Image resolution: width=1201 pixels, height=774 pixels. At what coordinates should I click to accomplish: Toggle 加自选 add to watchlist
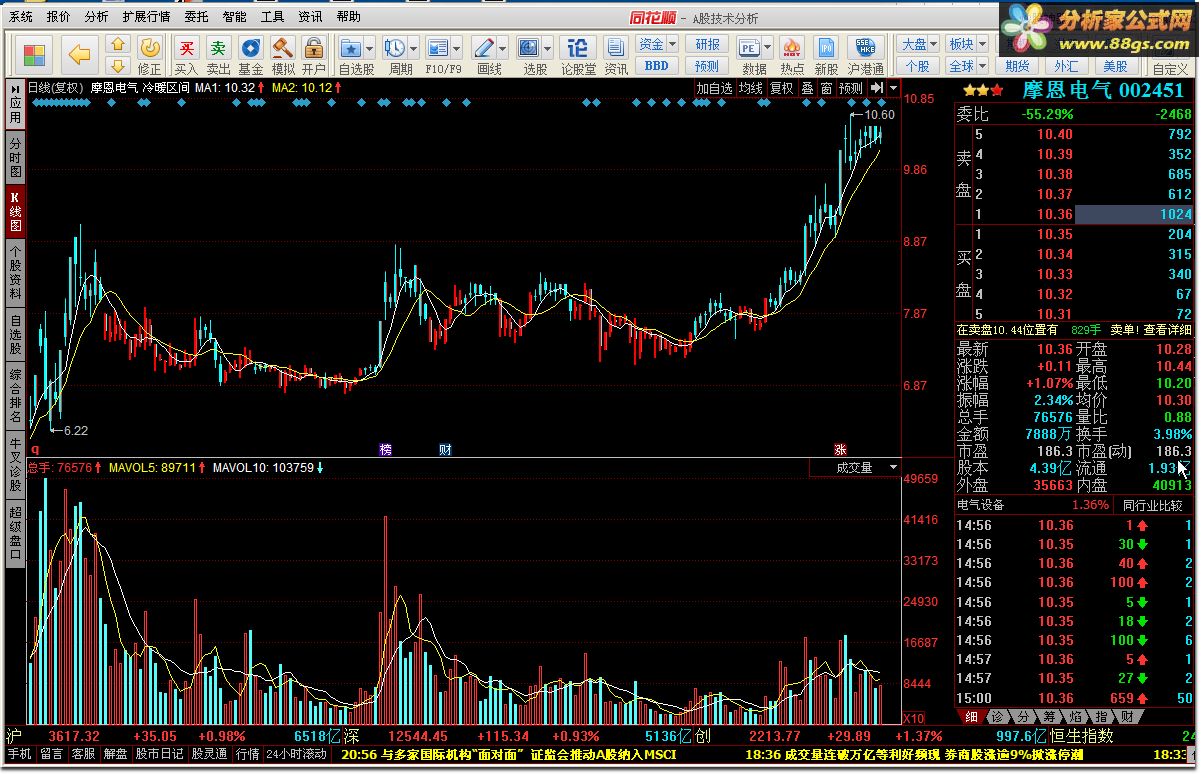(715, 88)
